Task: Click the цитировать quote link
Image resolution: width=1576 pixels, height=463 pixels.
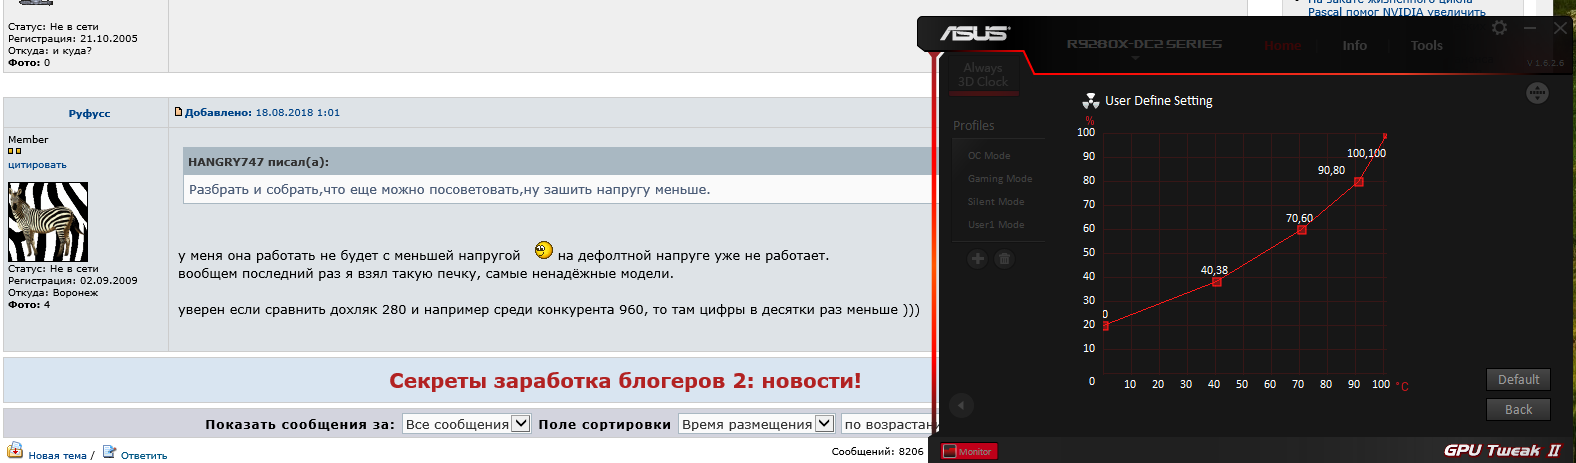Action: [x=37, y=165]
